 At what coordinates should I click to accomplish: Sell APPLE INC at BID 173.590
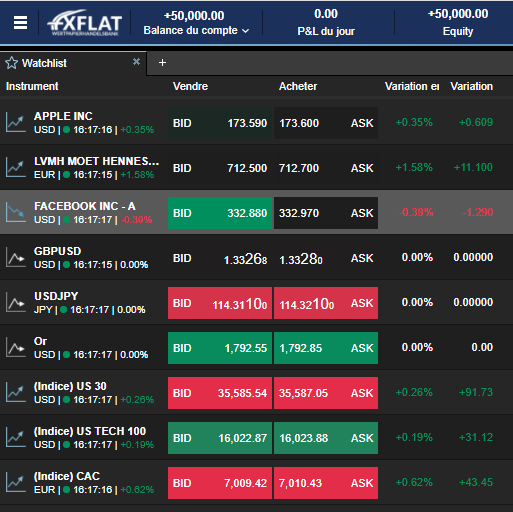pyautogui.click(x=220, y=123)
